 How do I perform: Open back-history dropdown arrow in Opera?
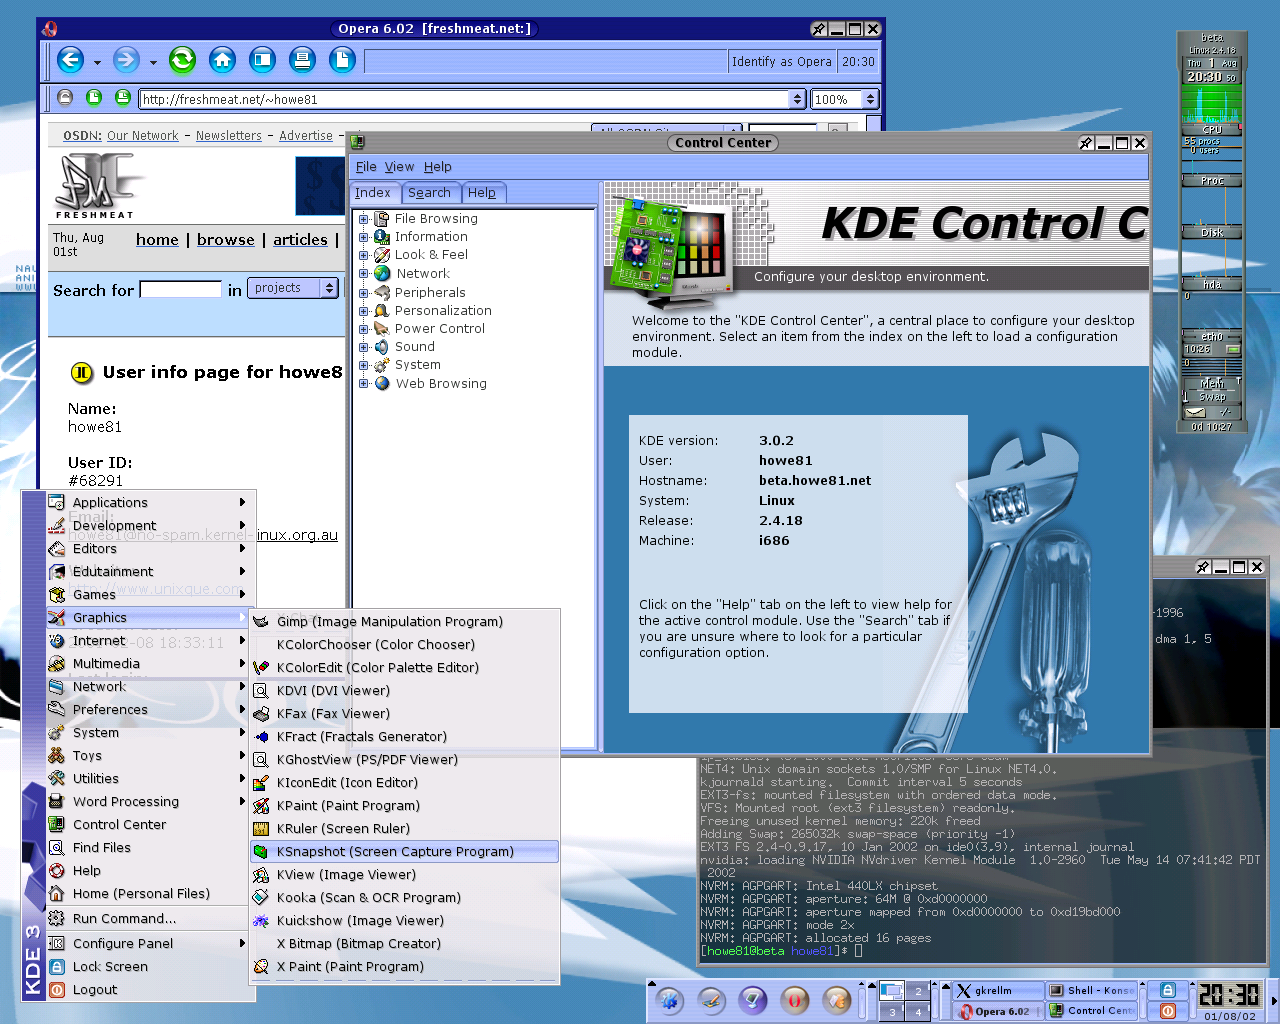tap(97, 63)
